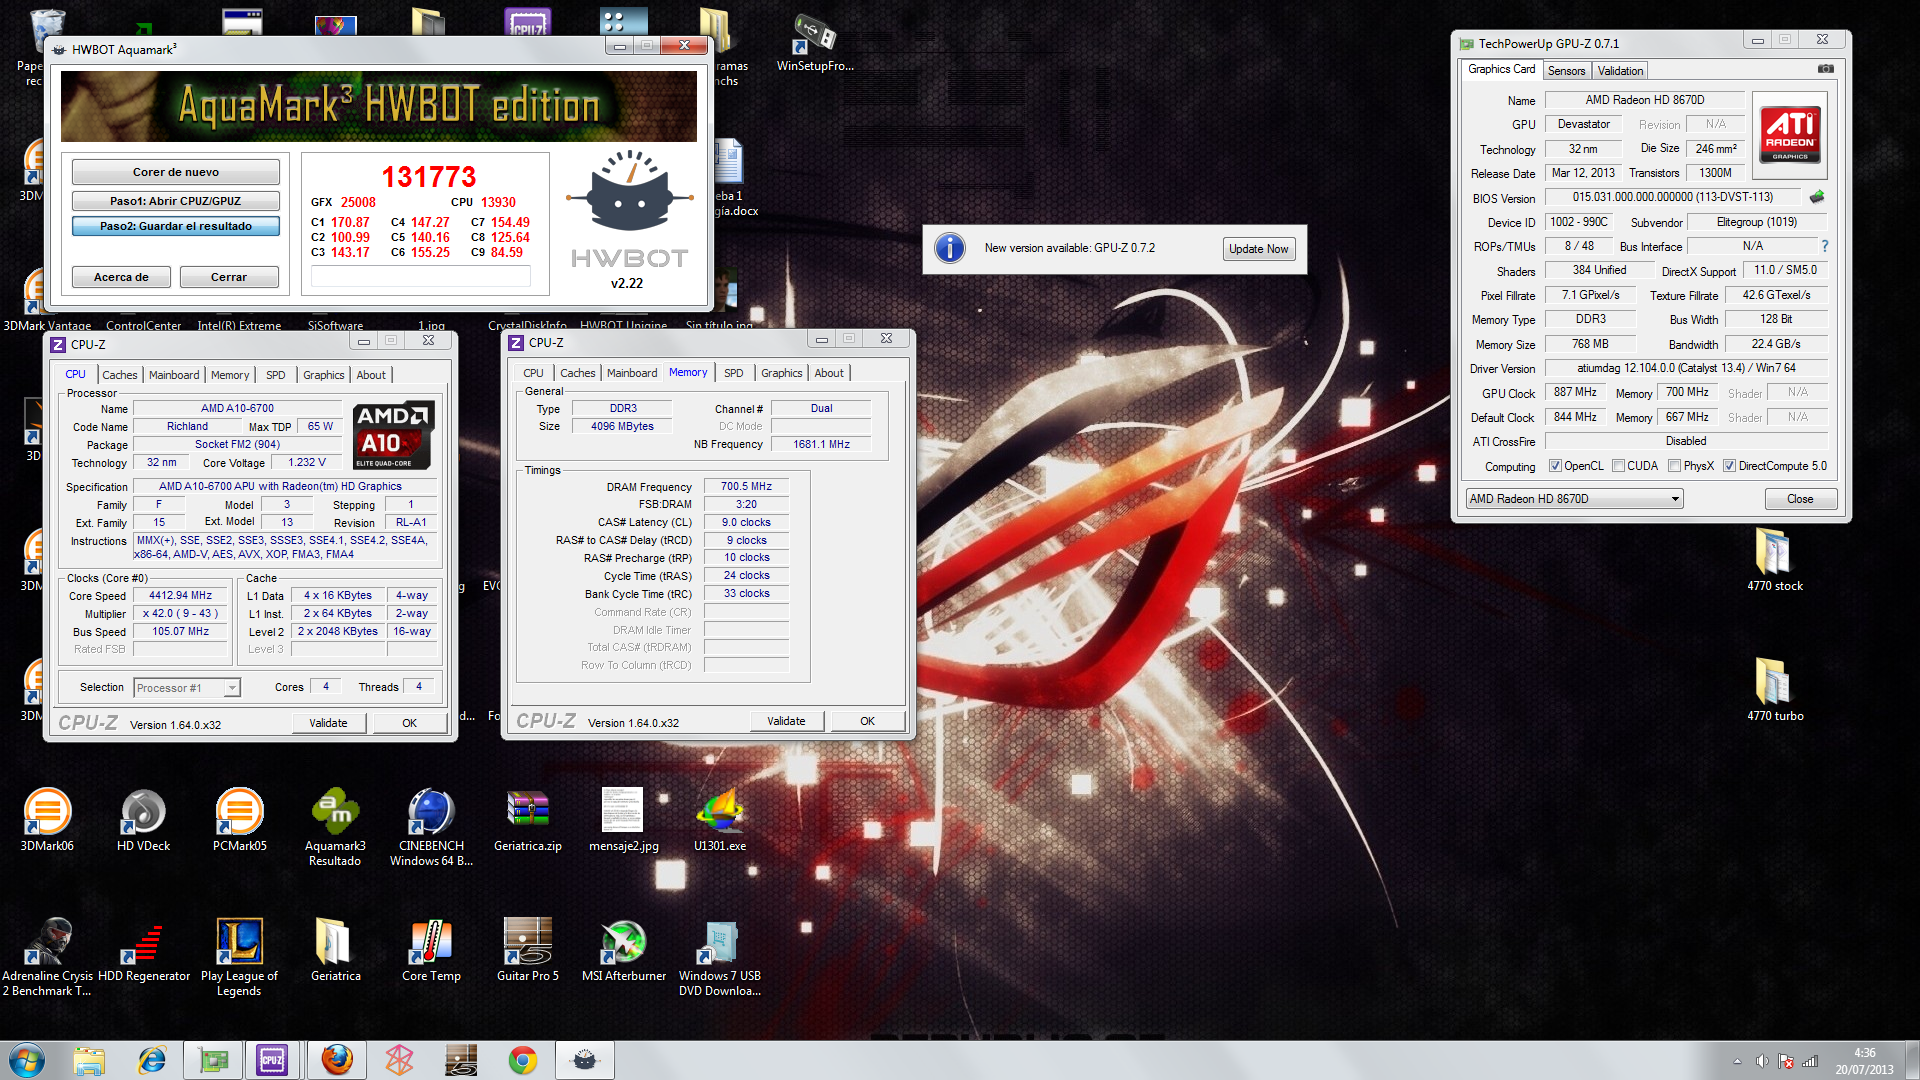This screenshot has height=1080, width=1920.
Task: Click the Cerrar button in Aquamark
Action: (229, 277)
